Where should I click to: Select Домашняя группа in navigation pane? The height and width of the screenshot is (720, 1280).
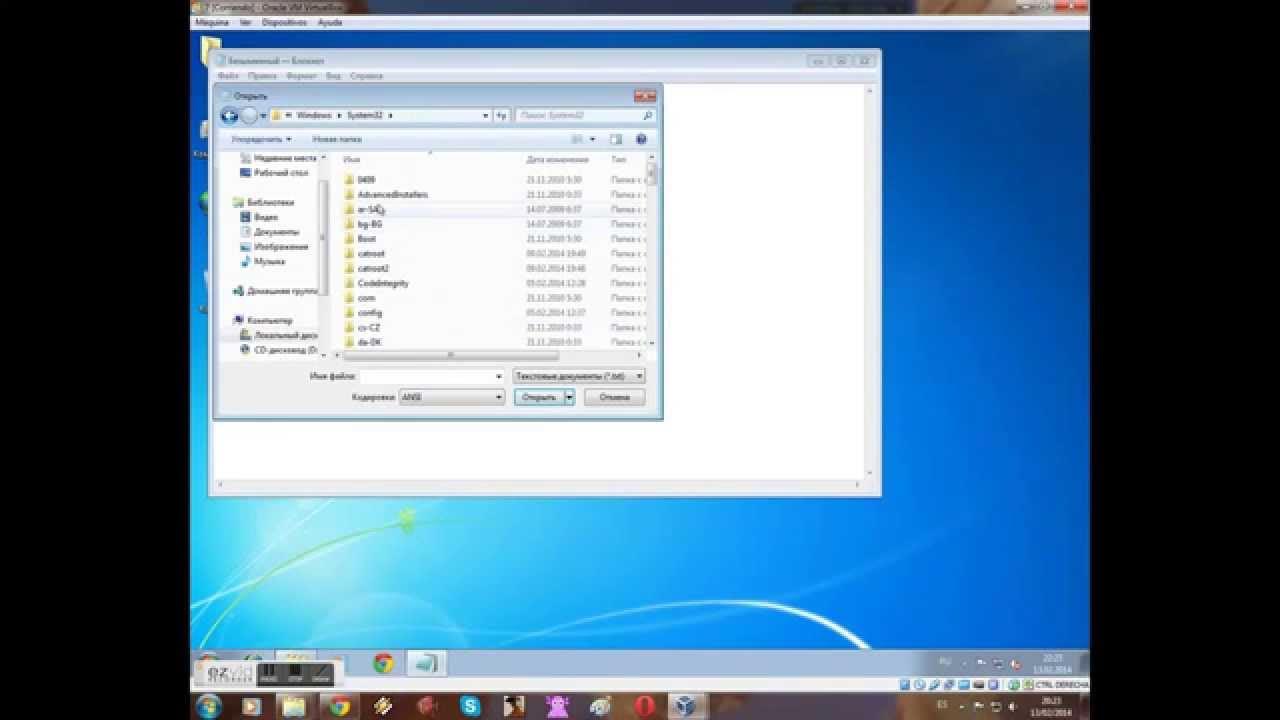tap(275, 291)
